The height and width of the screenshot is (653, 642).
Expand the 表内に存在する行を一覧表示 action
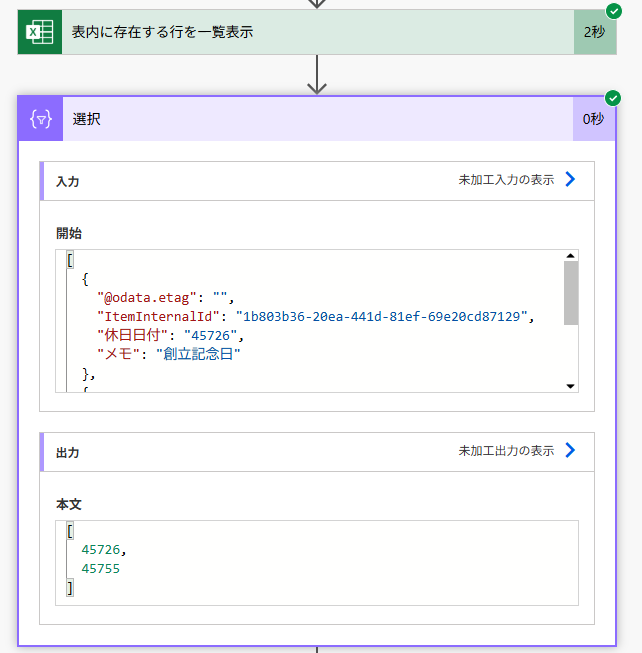point(317,32)
